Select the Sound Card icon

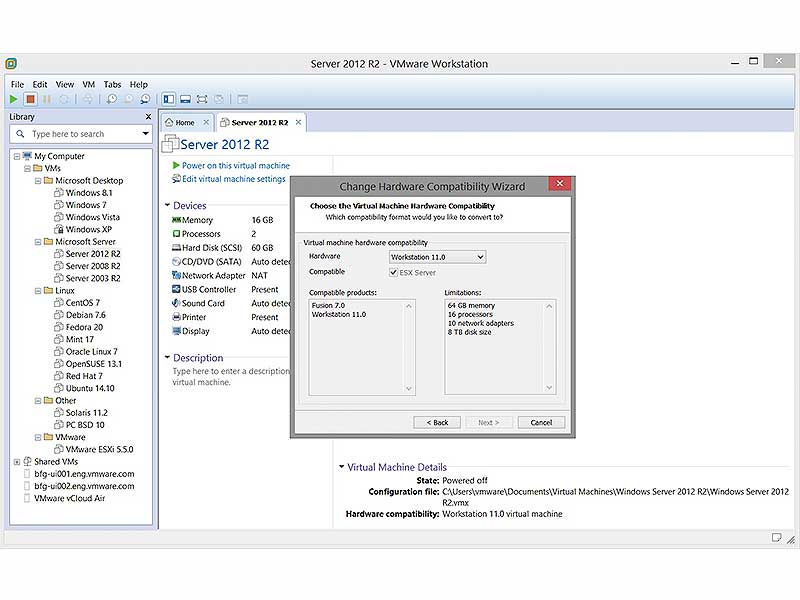pos(177,303)
